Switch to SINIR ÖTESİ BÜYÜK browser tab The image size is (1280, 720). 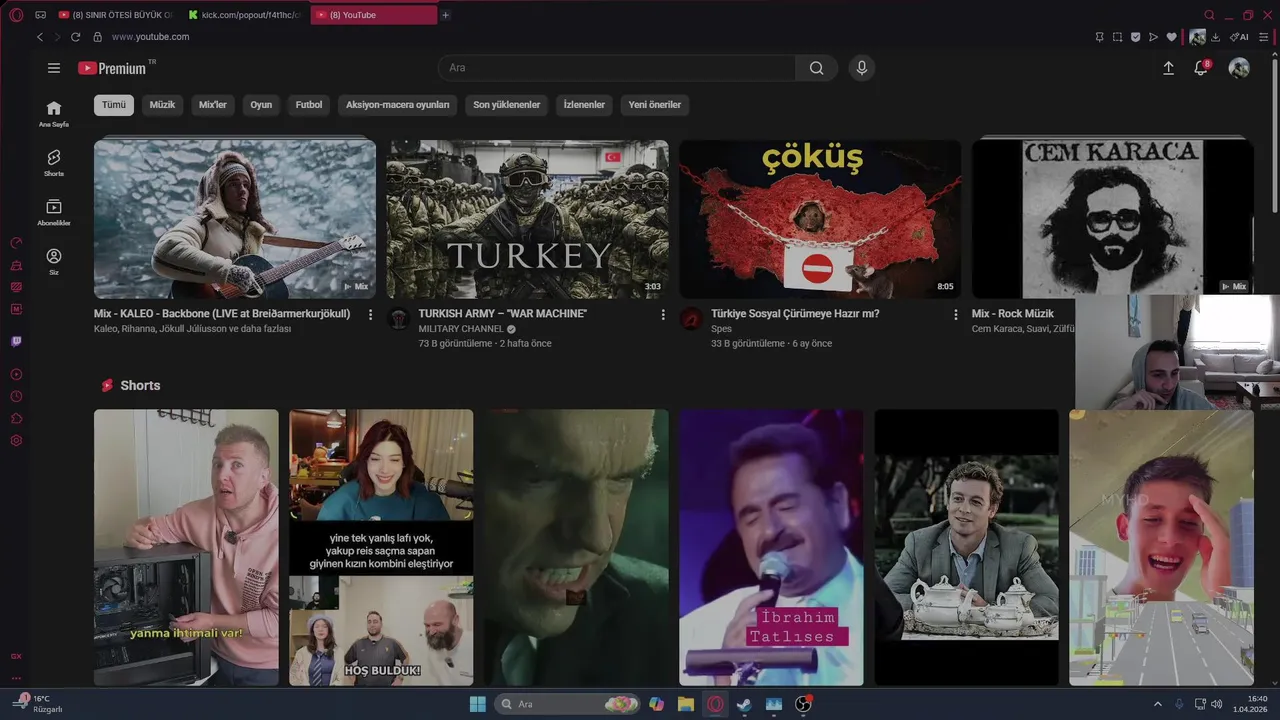tap(116, 15)
